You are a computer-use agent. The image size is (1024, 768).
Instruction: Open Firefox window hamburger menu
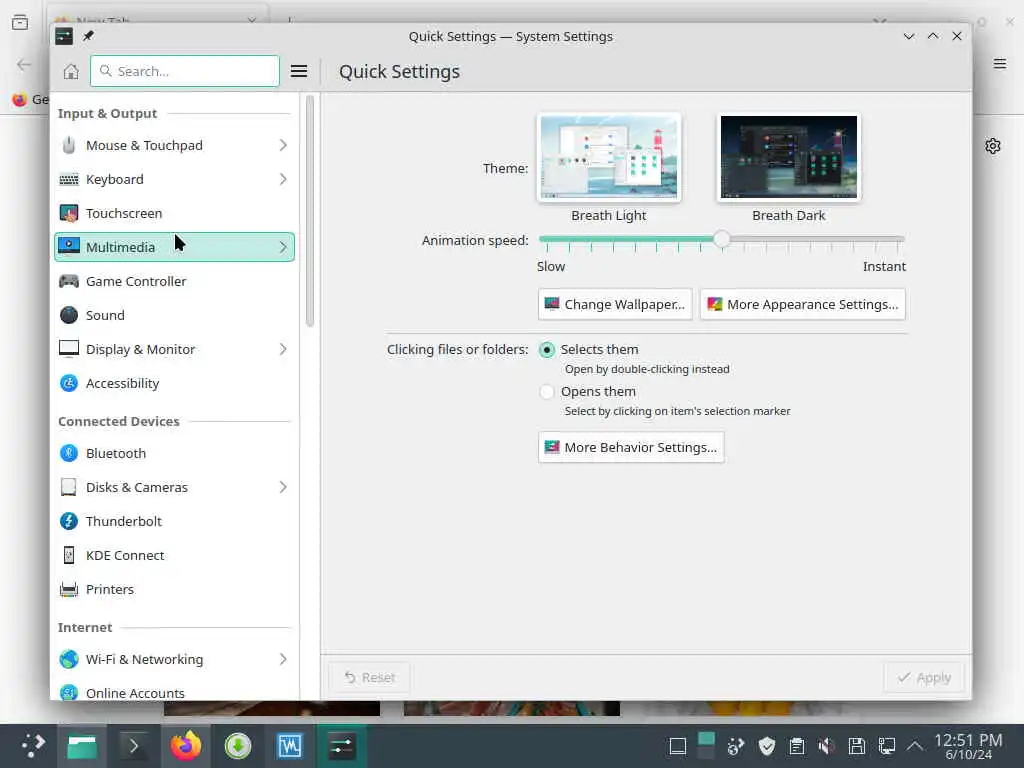pyautogui.click(x=999, y=63)
